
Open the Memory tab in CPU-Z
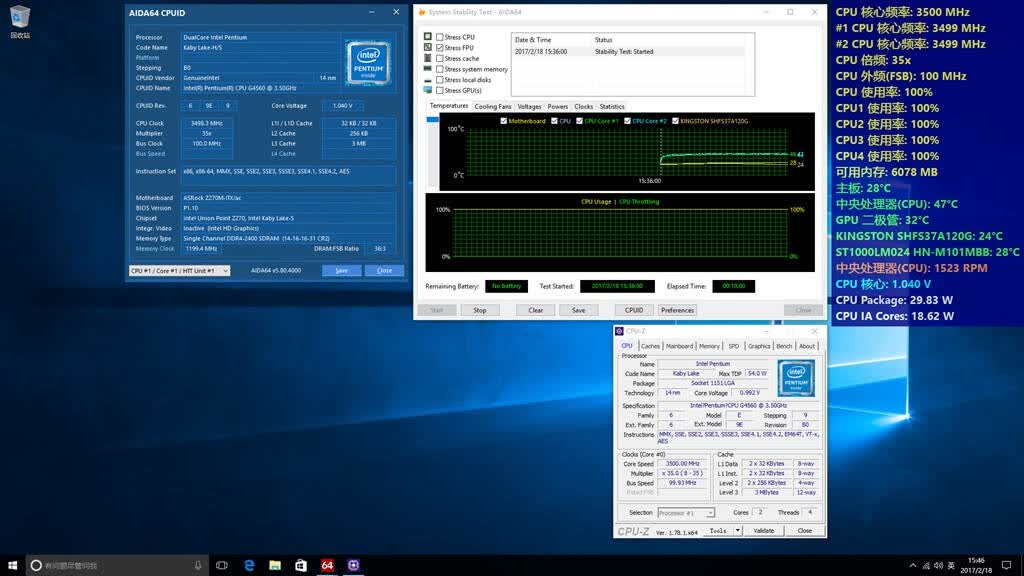point(709,346)
